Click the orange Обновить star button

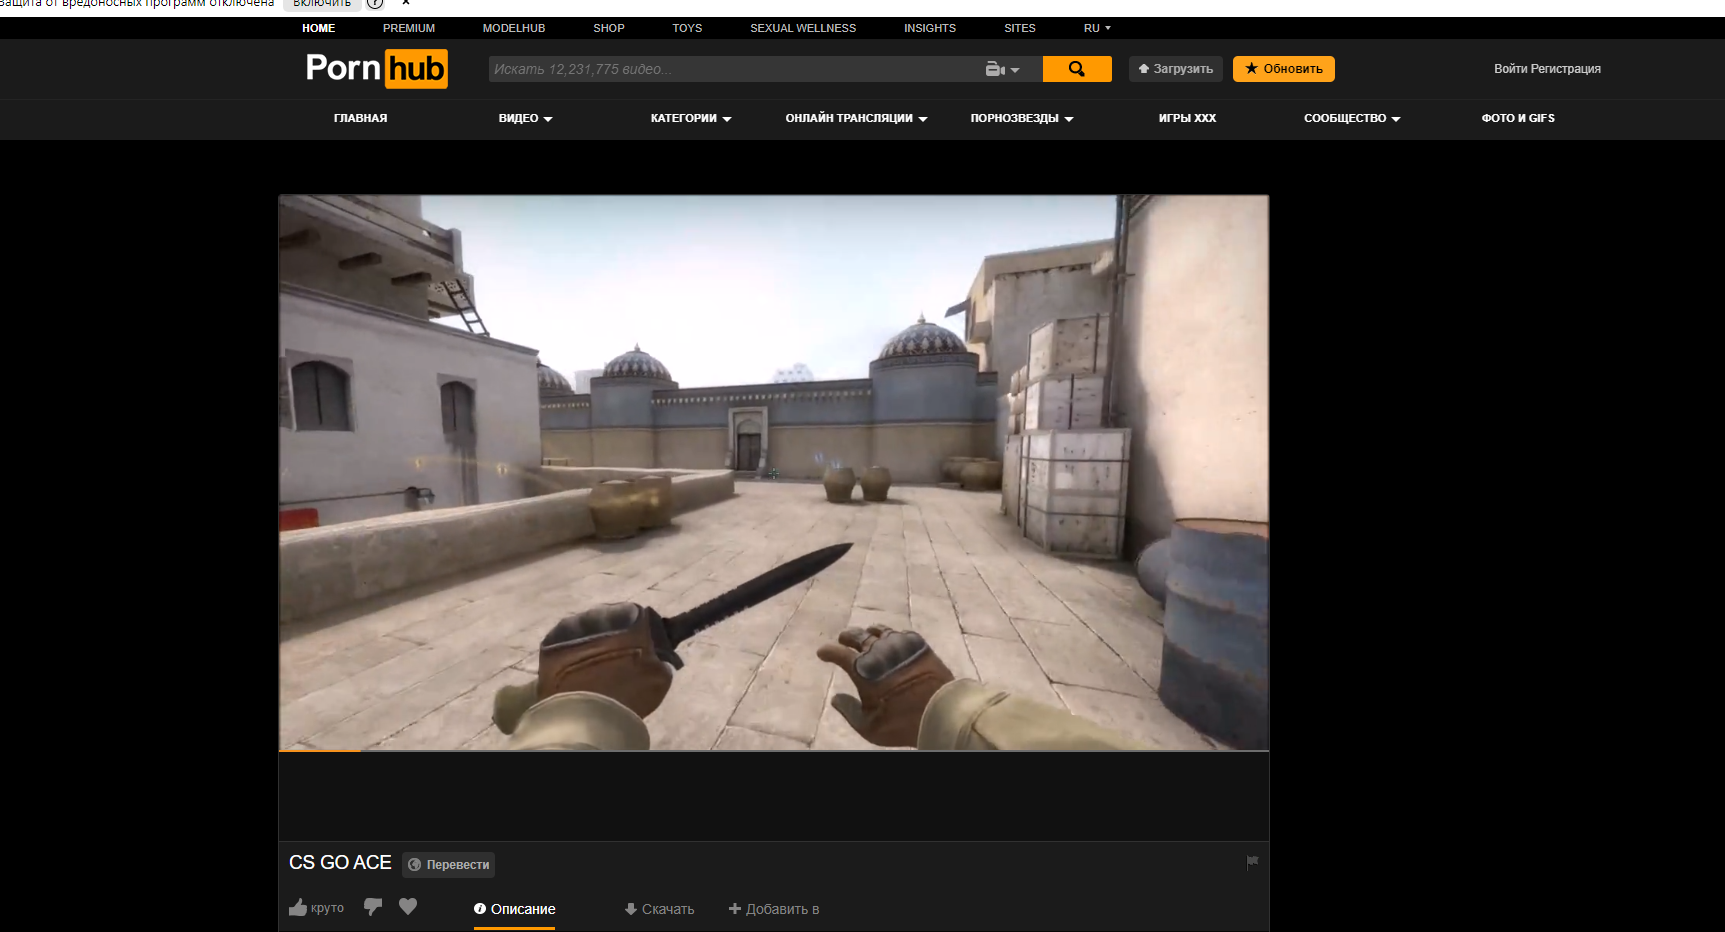(x=1284, y=69)
